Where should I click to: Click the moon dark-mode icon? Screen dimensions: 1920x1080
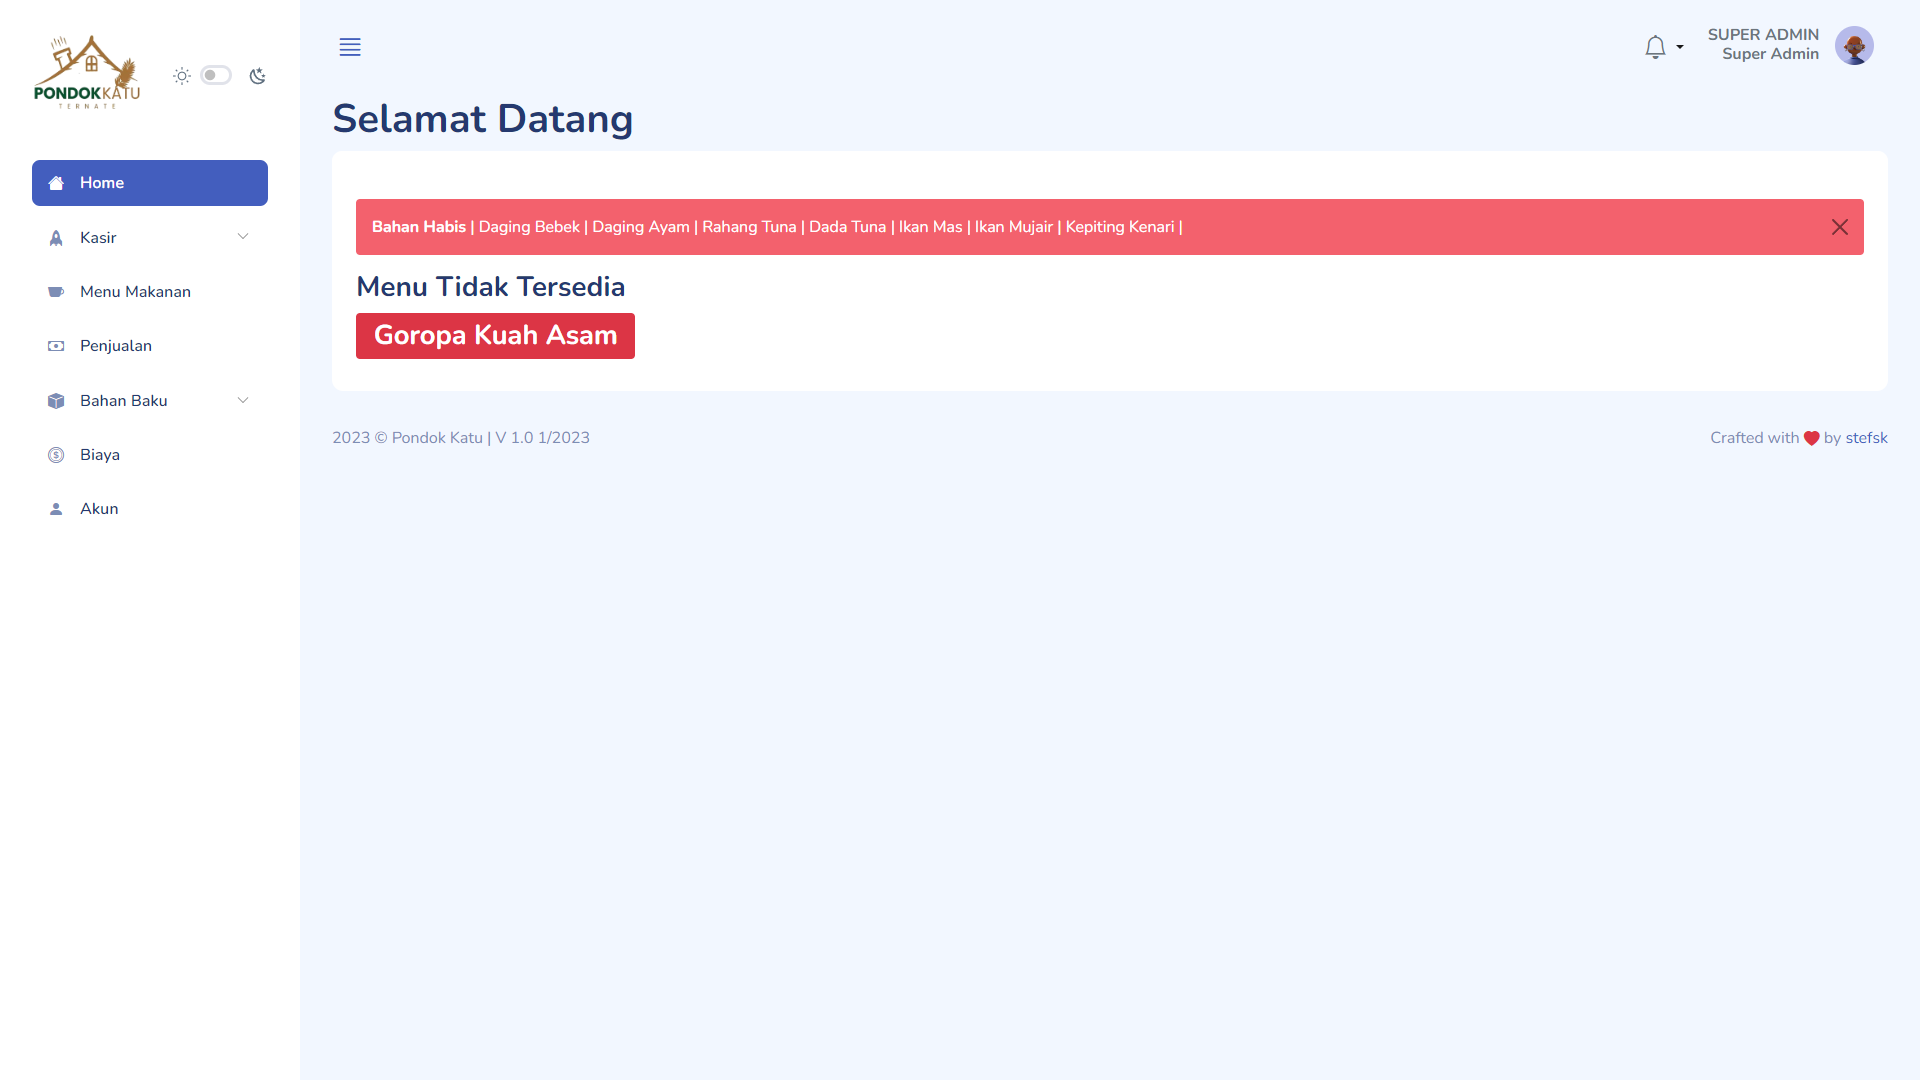[258, 76]
